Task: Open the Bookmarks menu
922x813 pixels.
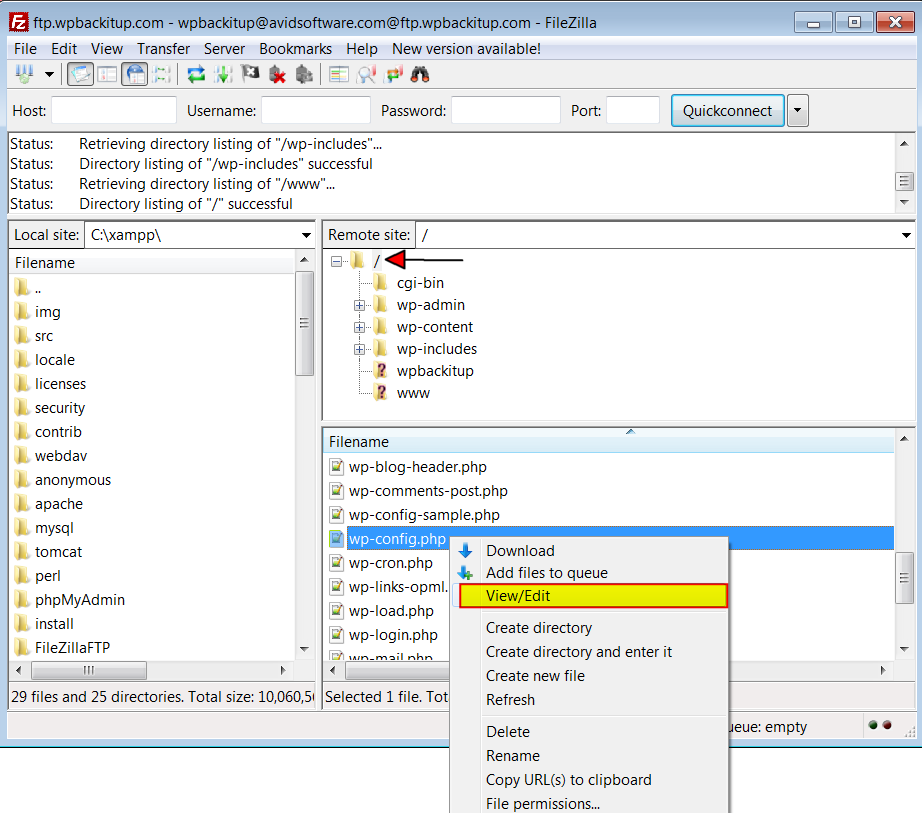Action: pos(295,49)
